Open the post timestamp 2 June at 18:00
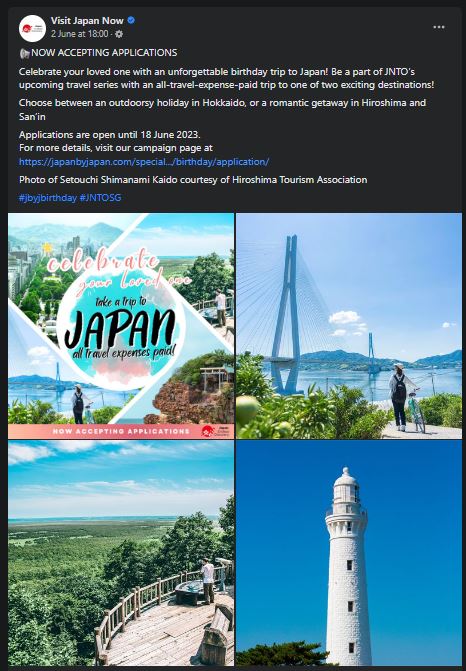Image resolution: width=466 pixels, height=671 pixels. tap(80, 34)
